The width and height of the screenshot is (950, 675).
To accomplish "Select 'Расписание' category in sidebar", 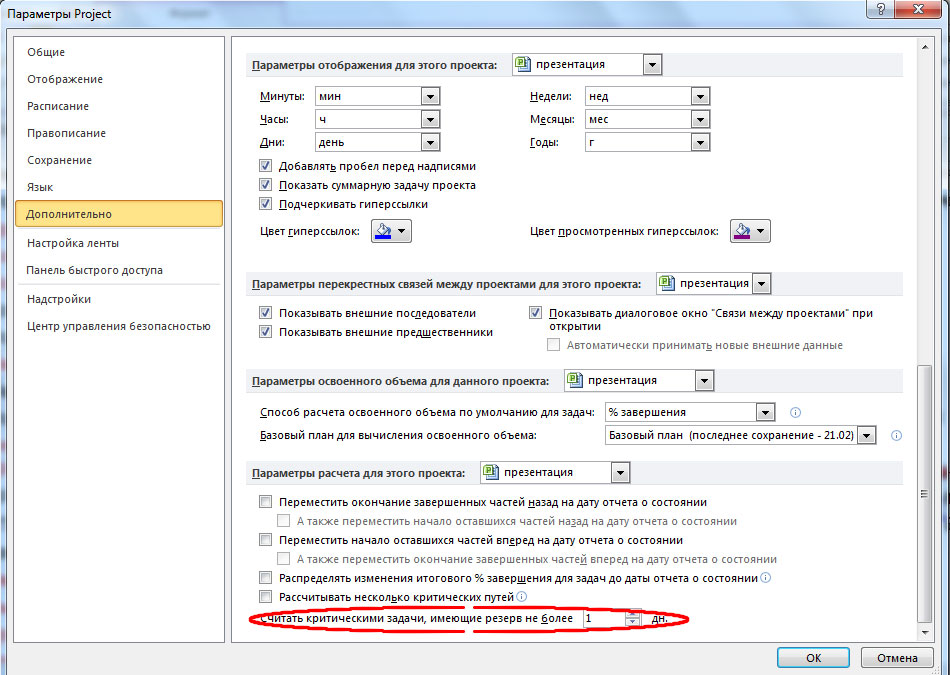I will (119, 106).
